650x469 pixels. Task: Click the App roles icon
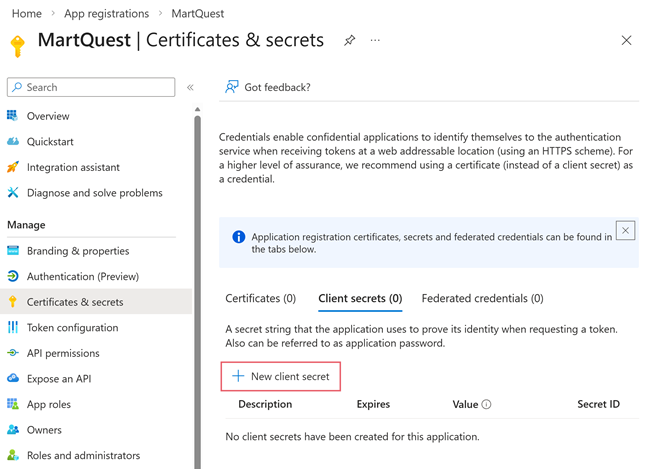pyautogui.click(x=13, y=404)
